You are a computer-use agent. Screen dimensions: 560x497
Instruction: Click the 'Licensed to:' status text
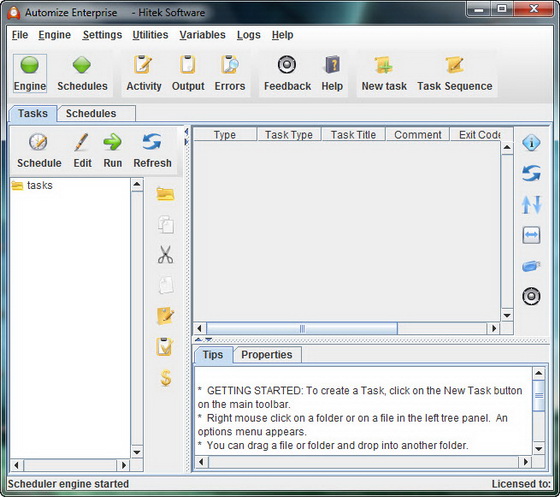[x=521, y=484]
